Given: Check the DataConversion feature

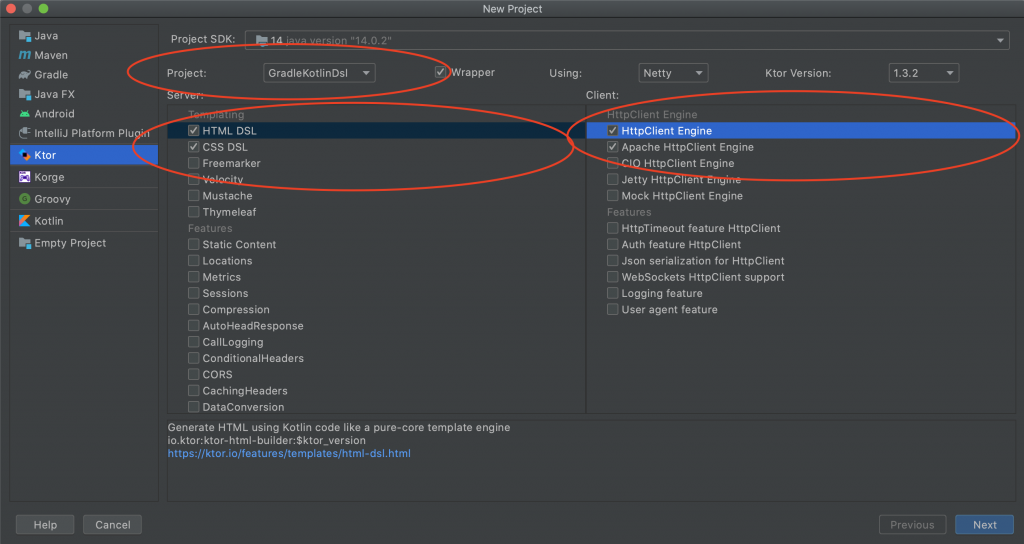Looking at the screenshot, I should pos(193,407).
